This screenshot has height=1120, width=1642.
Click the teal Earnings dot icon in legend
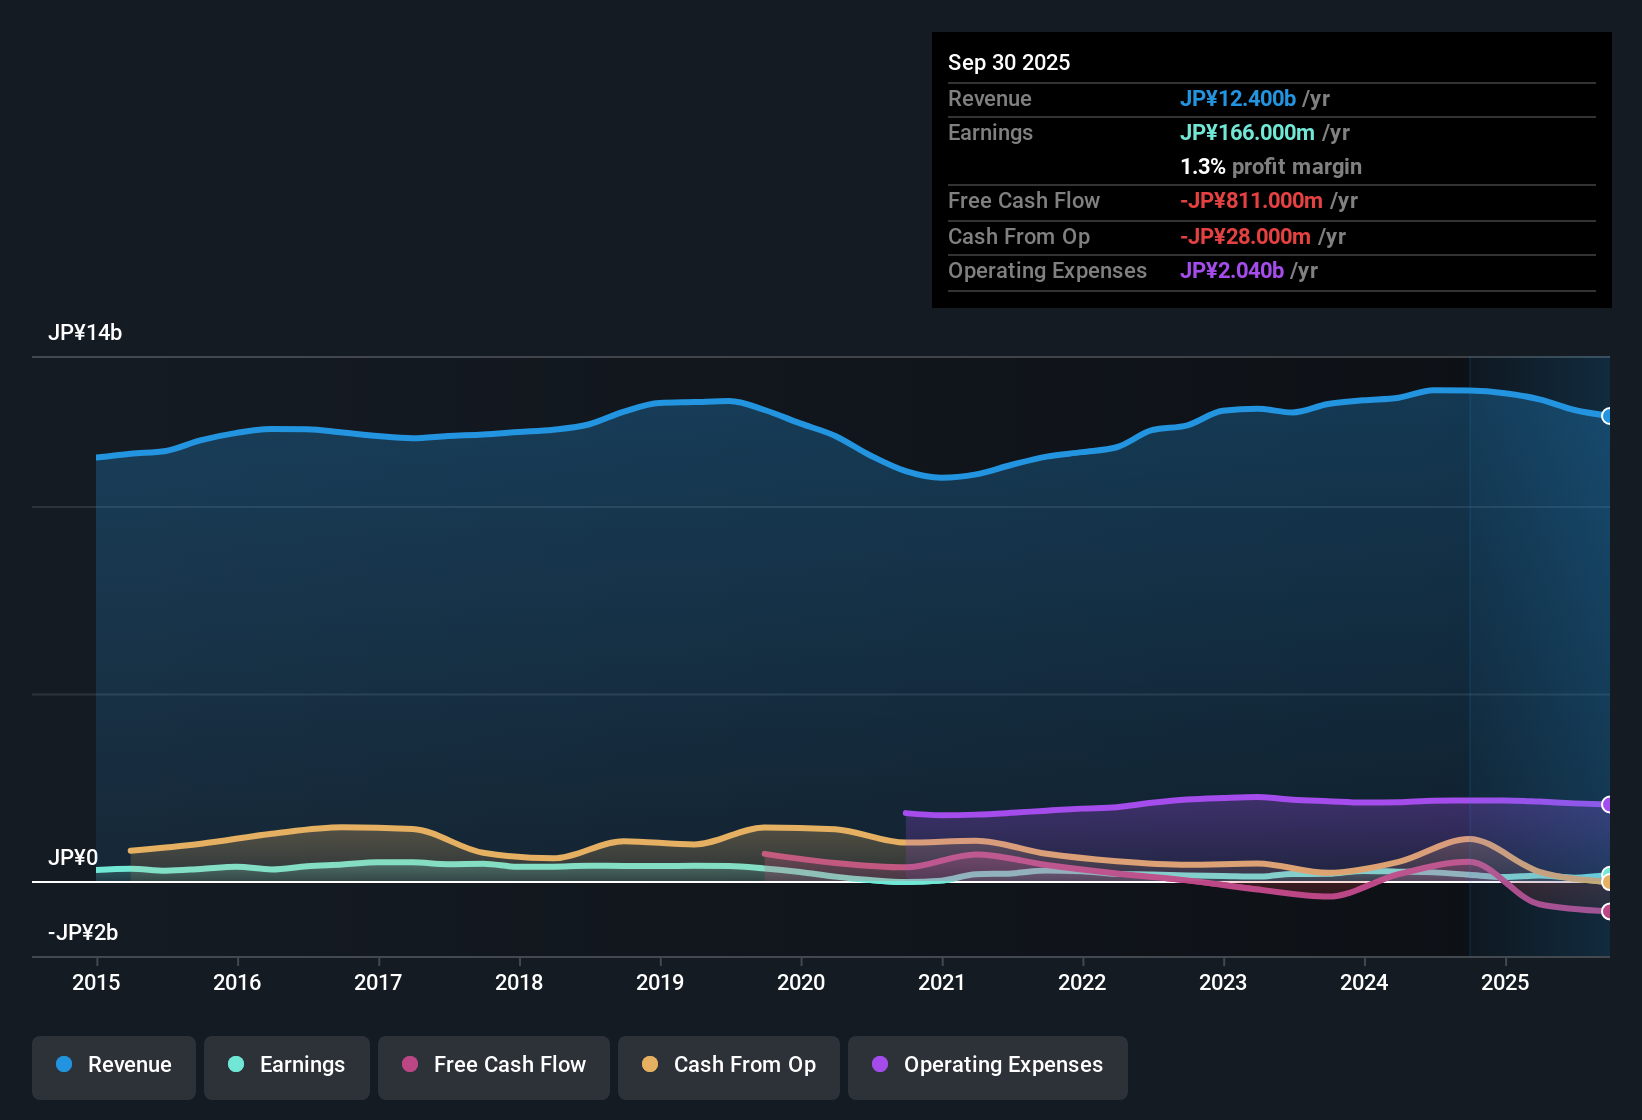236,1065
